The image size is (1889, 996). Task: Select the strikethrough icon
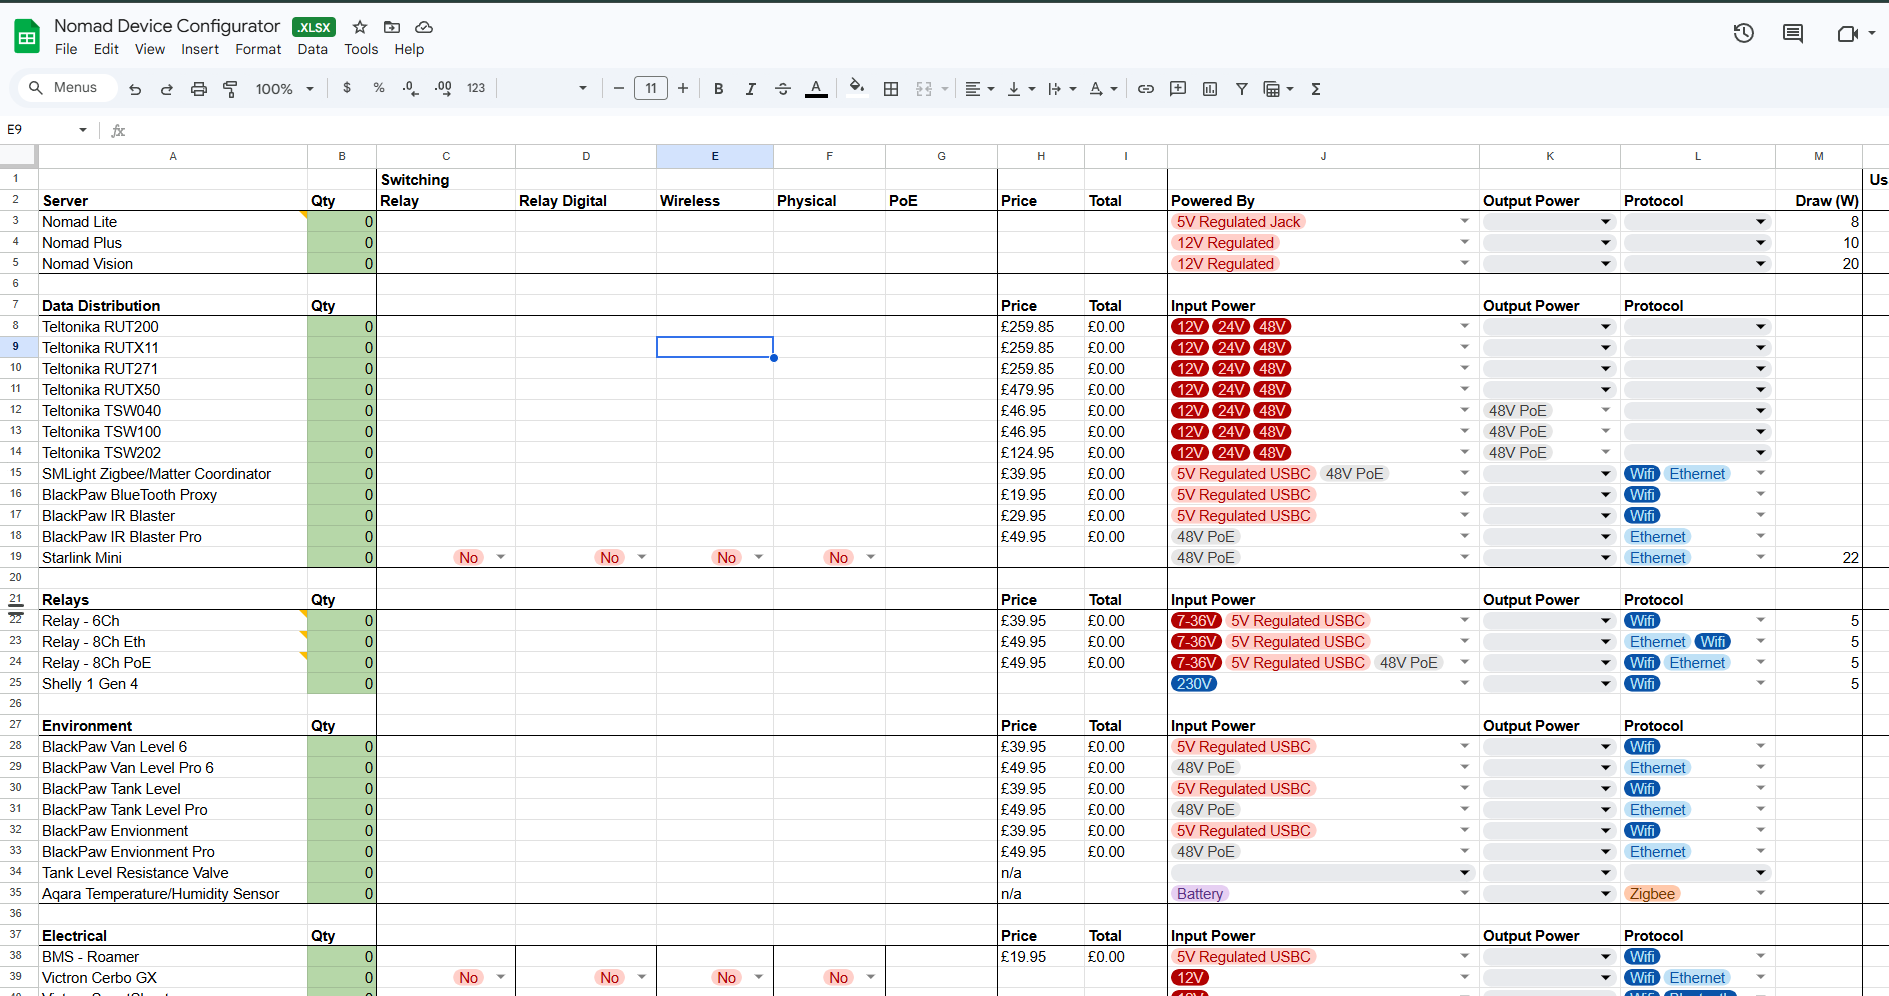tap(783, 88)
